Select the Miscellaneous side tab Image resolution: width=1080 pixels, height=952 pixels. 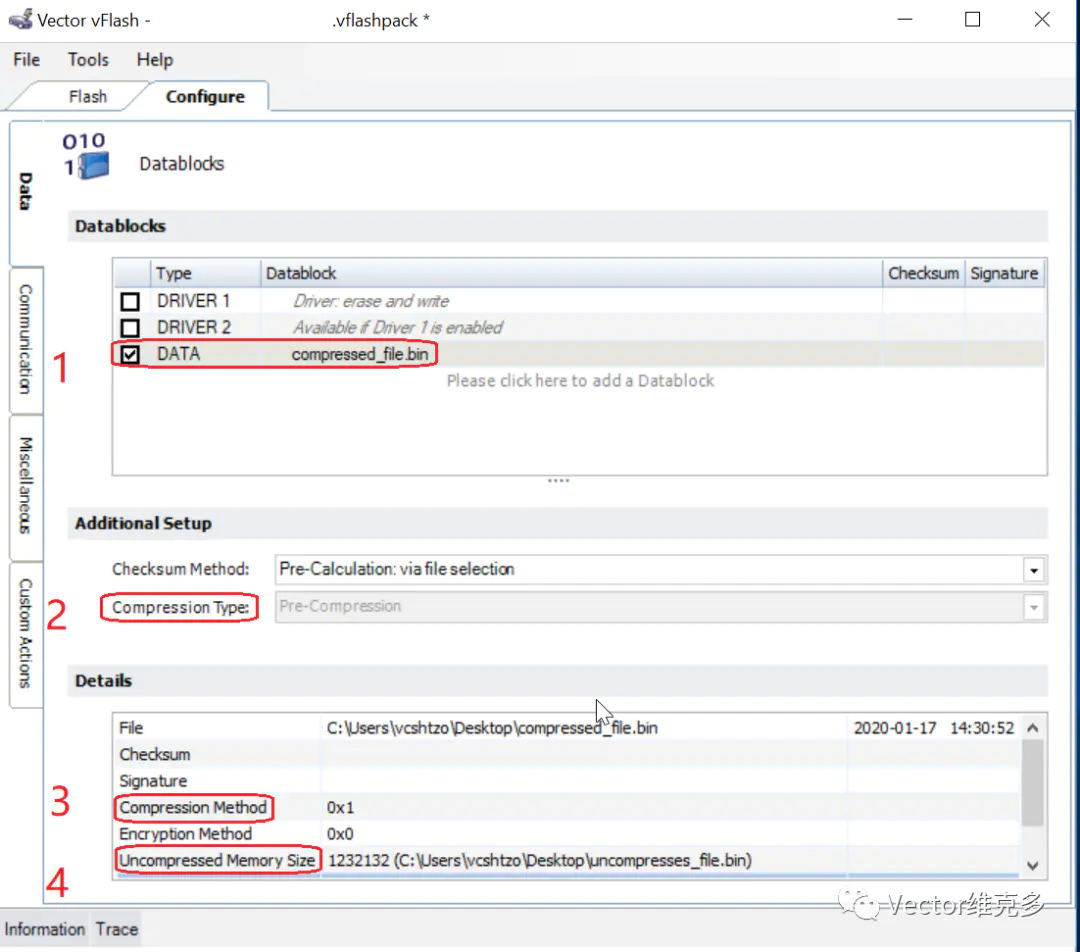pyautogui.click(x=26, y=485)
